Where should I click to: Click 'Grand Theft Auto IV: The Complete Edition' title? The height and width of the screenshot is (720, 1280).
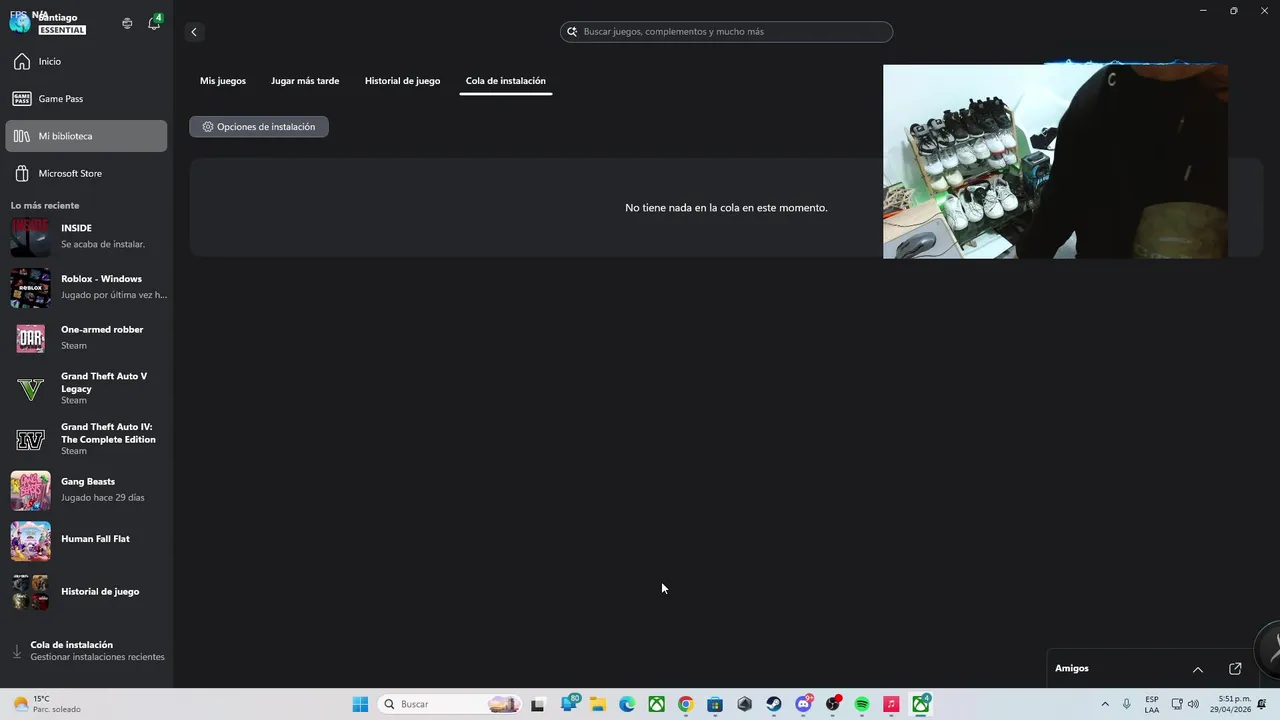coord(108,433)
